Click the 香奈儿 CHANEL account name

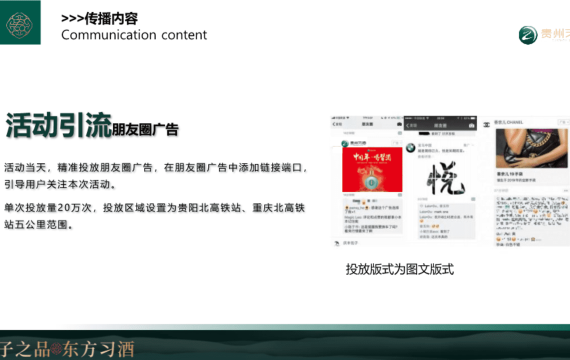pyautogui.click(x=510, y=122)
